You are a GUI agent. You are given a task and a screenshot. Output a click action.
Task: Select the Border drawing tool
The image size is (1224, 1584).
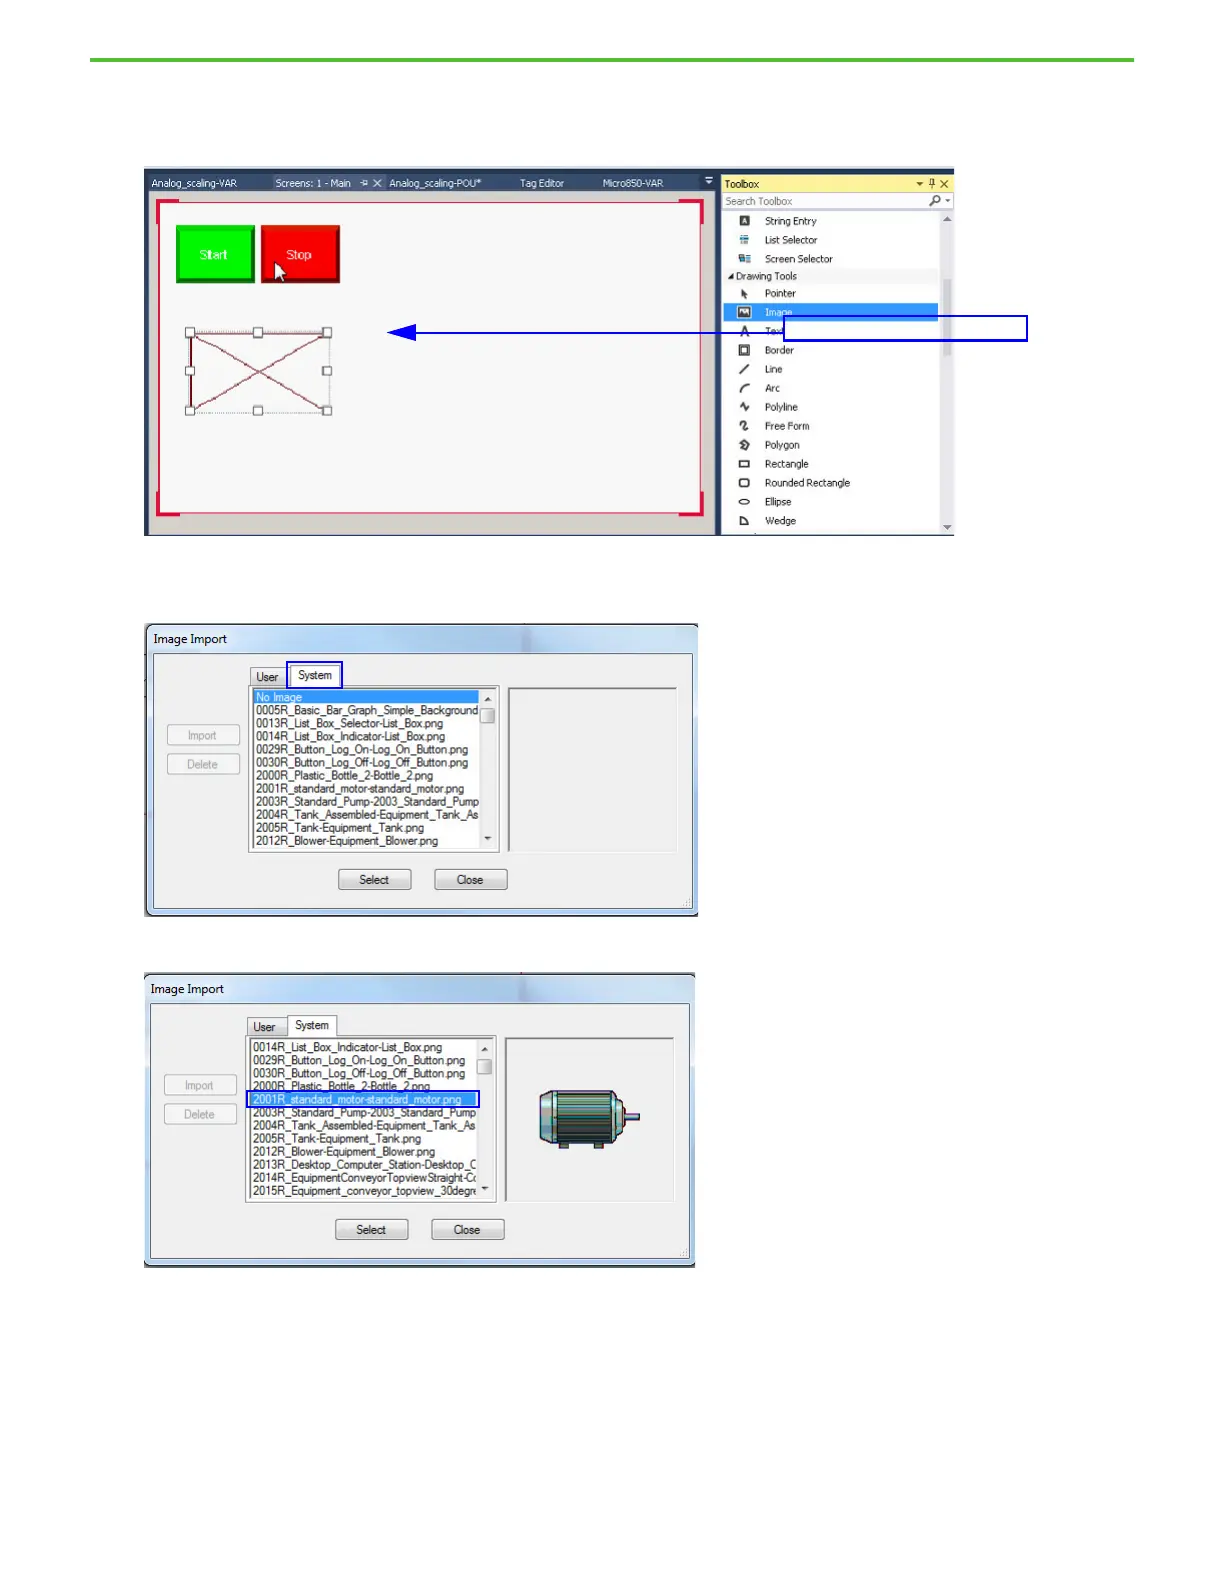(x=830, y=350)
